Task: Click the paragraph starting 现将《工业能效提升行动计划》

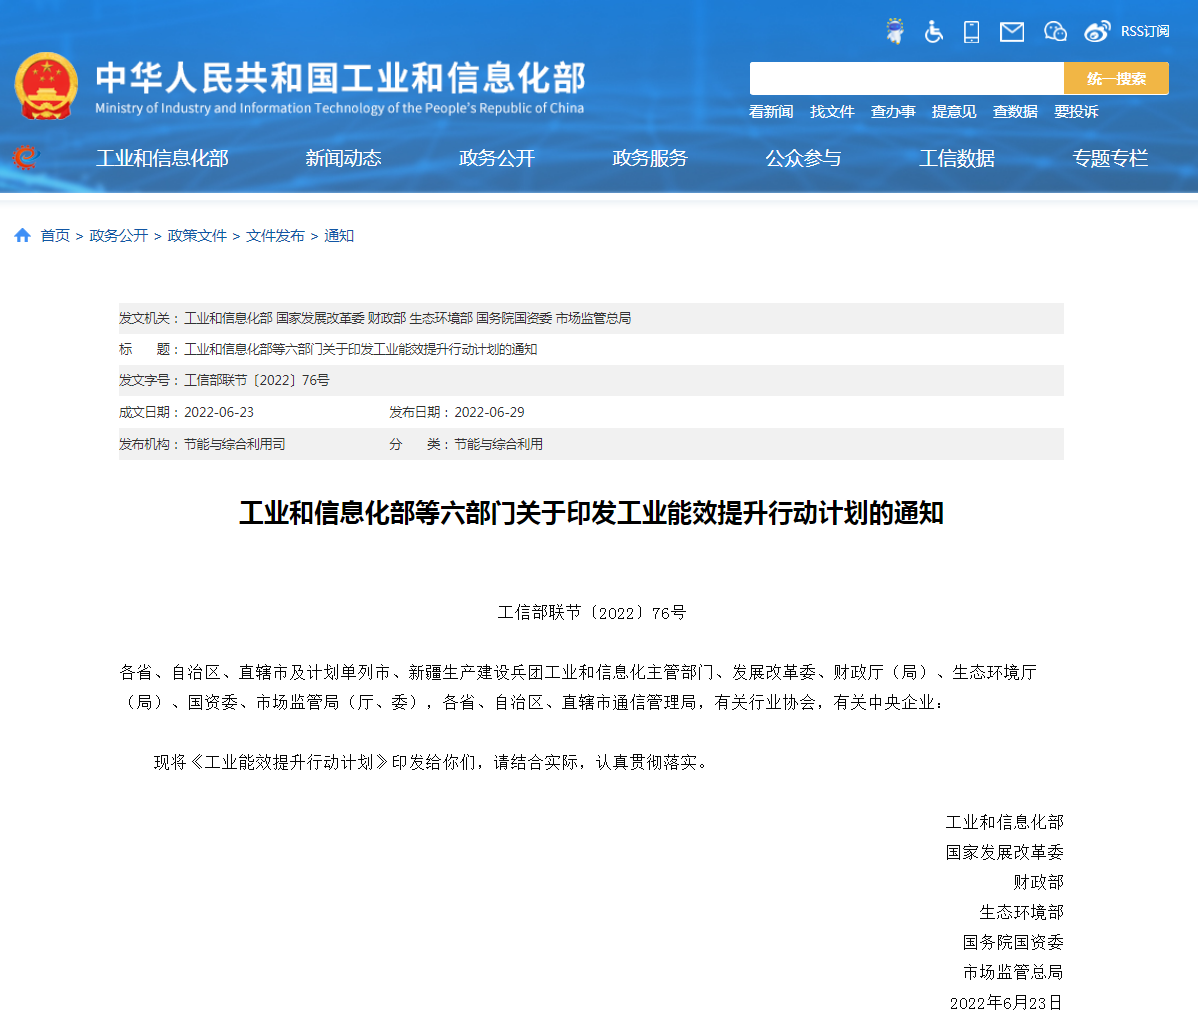Action: click(434, 762)
